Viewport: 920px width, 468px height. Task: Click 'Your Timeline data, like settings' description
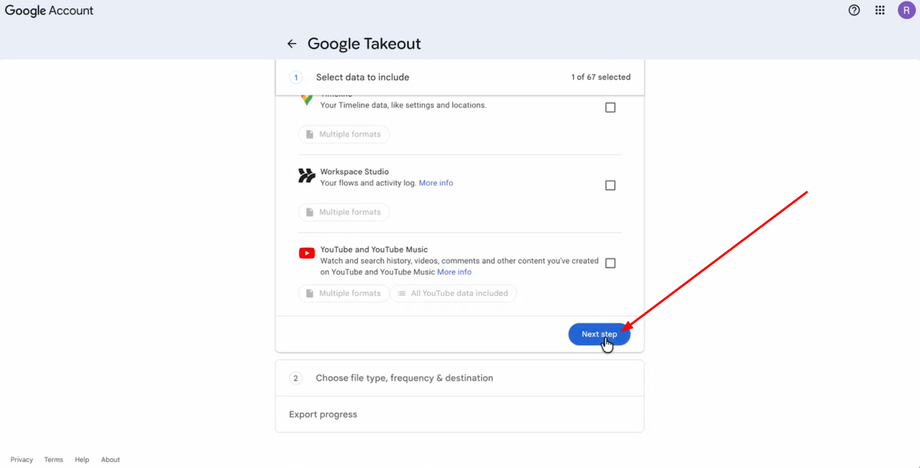[403, 106]
